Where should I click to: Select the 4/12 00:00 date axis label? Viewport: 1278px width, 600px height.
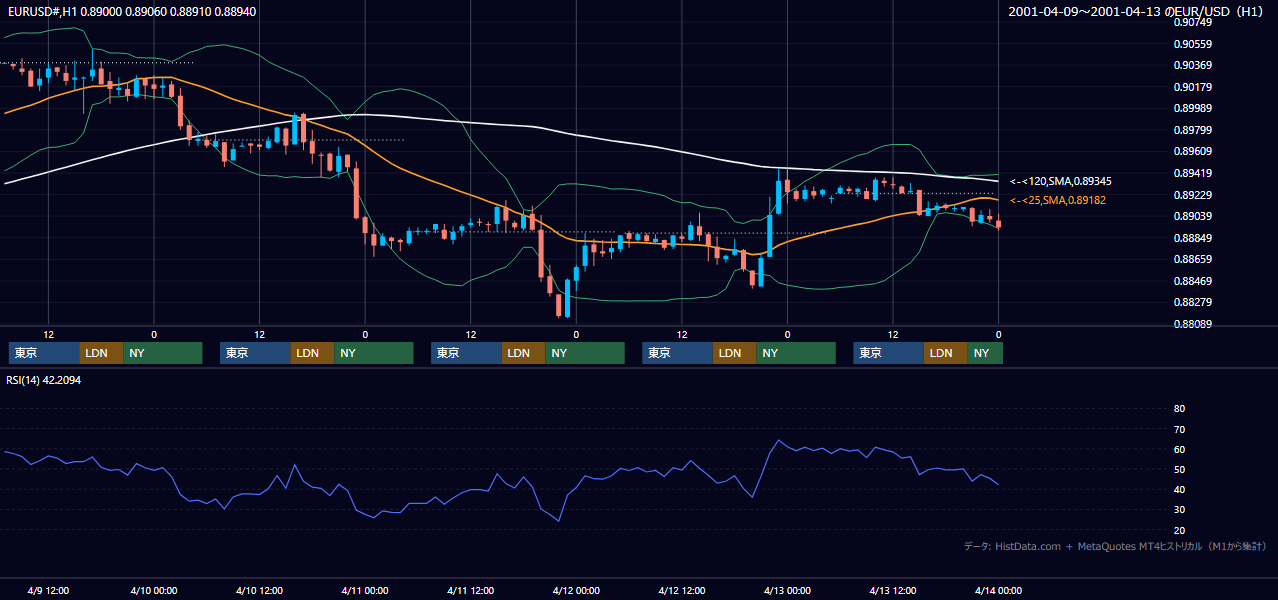point(575,590)
